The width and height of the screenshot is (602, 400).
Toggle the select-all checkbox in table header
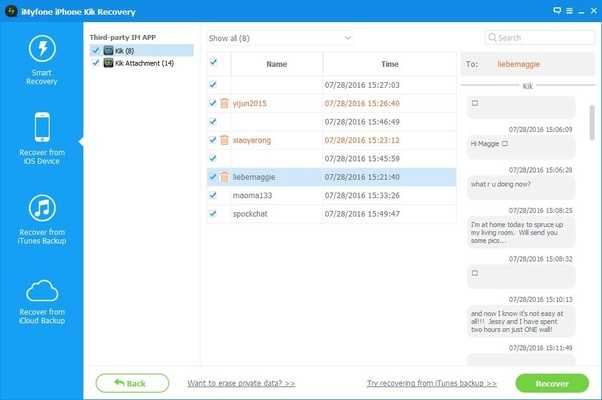[x=212, y=62]
